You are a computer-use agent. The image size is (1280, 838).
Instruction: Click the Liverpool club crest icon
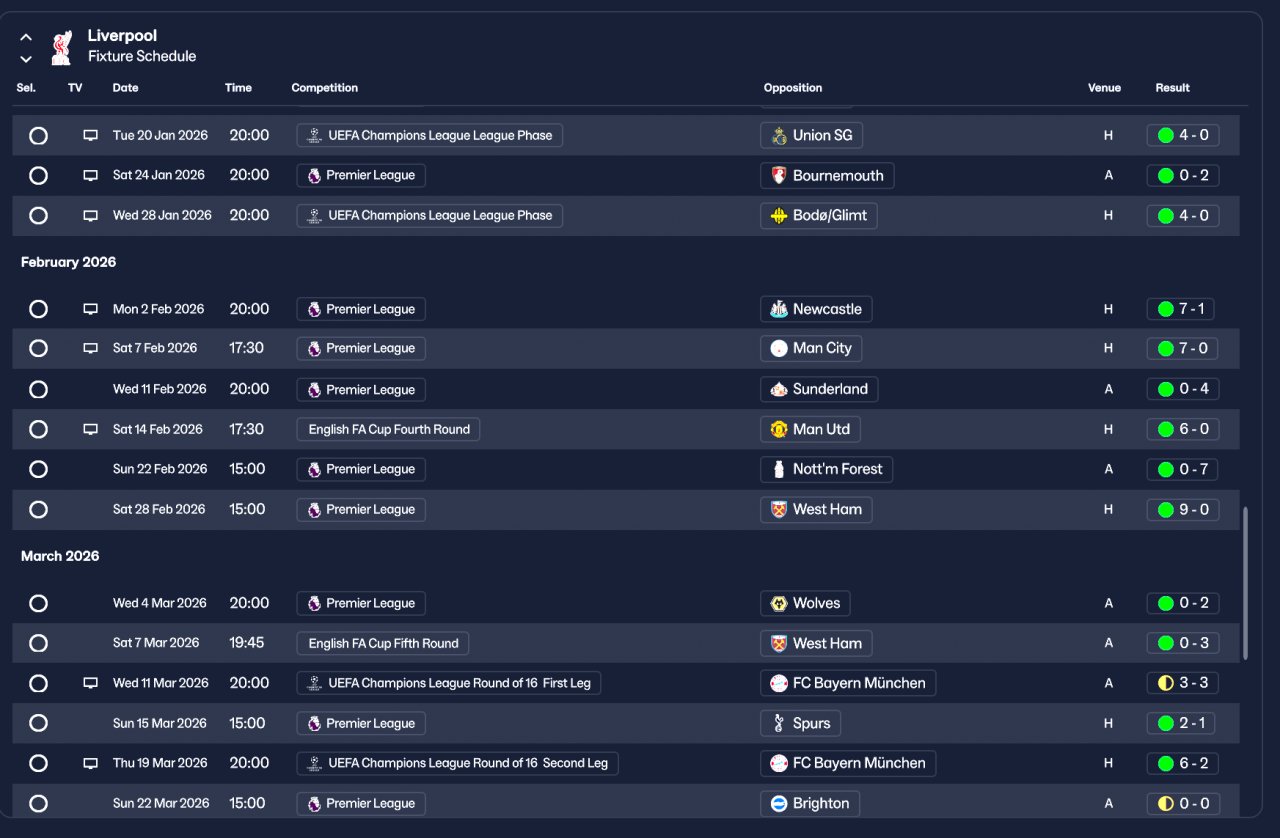click(62, 46)
